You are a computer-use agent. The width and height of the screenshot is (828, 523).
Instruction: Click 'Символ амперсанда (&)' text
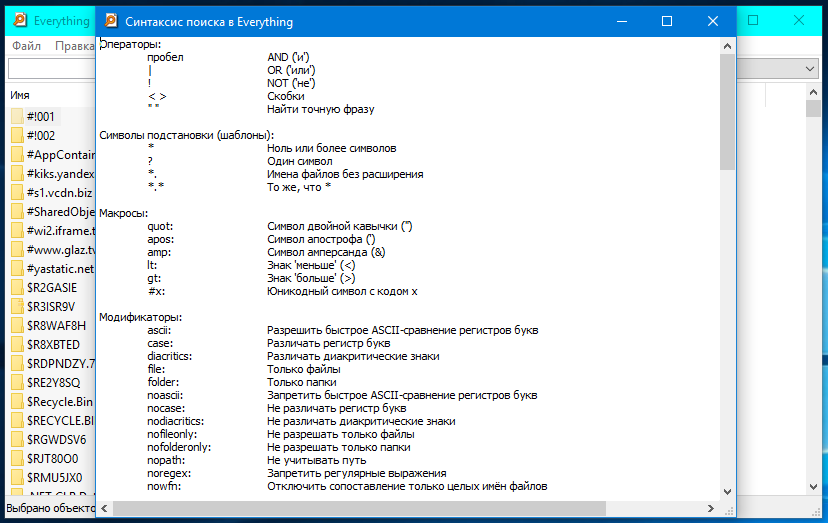(326, 252)
